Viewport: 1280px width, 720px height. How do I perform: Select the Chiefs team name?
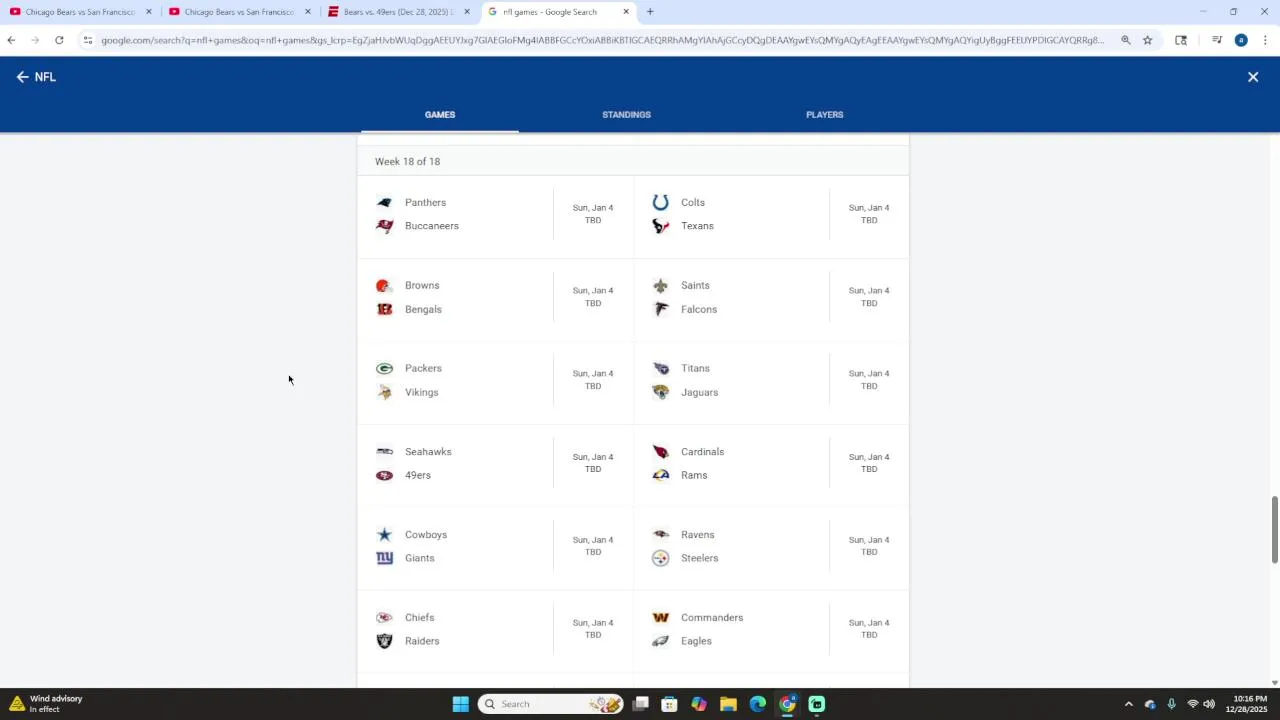tap(419, 618)
